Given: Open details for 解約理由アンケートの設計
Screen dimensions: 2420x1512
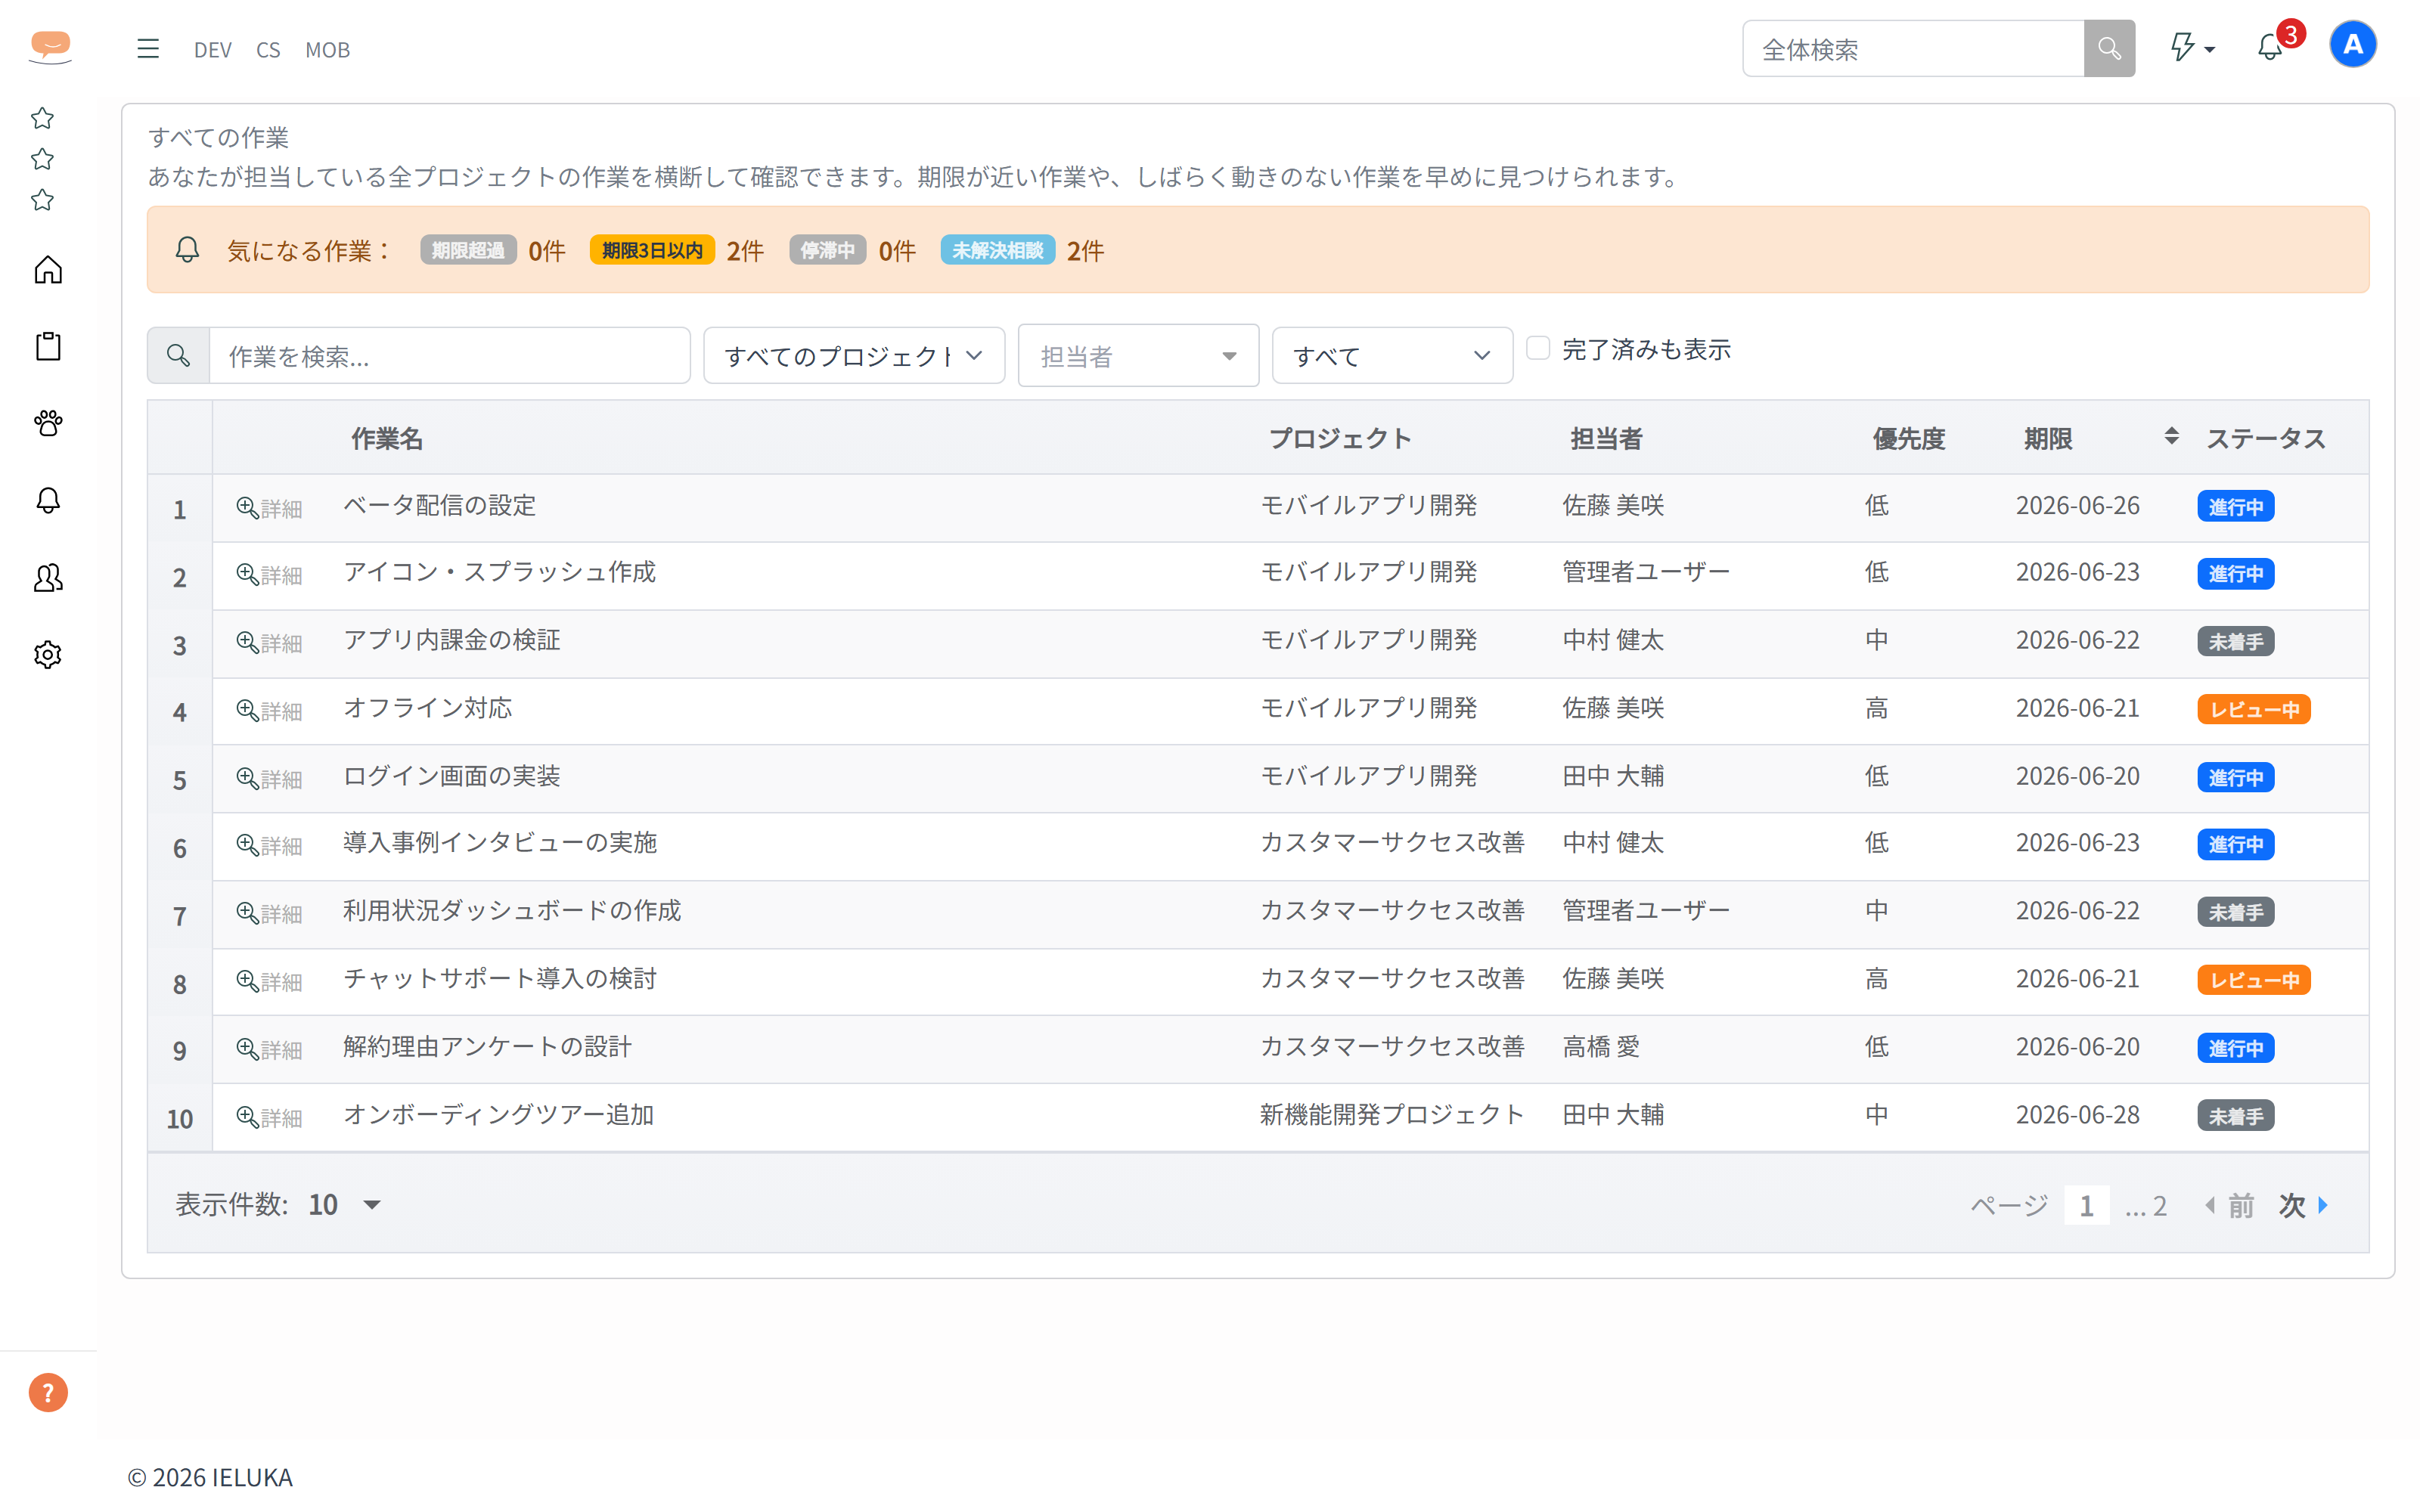Looking at the screenshot, I should point(269,1050).
